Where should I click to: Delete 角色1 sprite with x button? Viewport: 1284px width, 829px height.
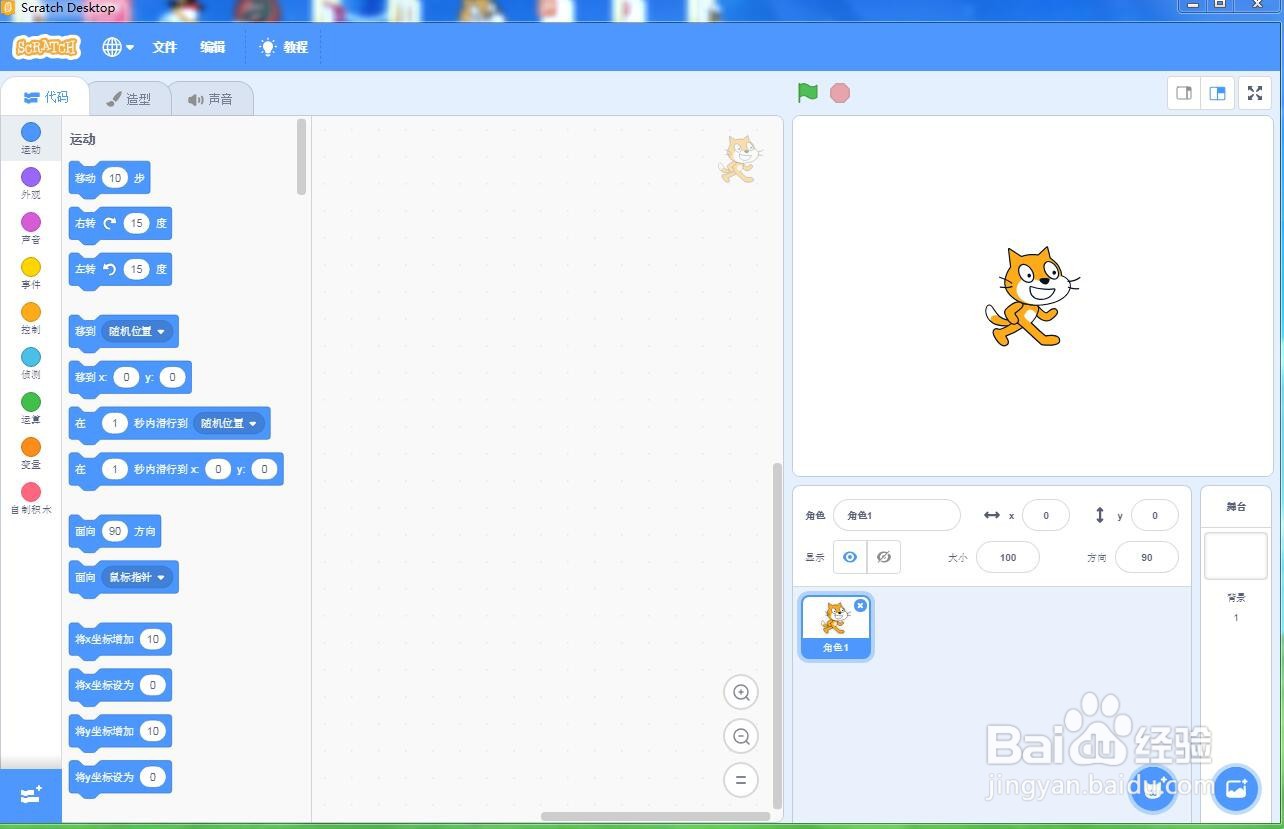[861, 605]
